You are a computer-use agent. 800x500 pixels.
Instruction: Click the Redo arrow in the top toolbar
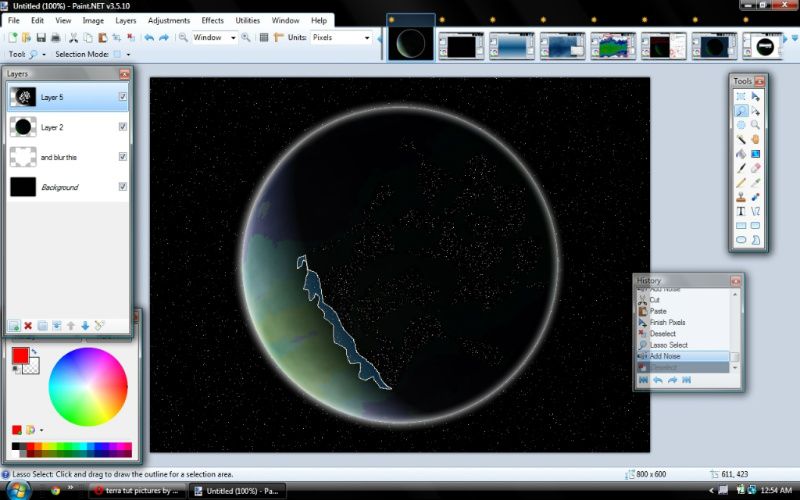point(164,37)
